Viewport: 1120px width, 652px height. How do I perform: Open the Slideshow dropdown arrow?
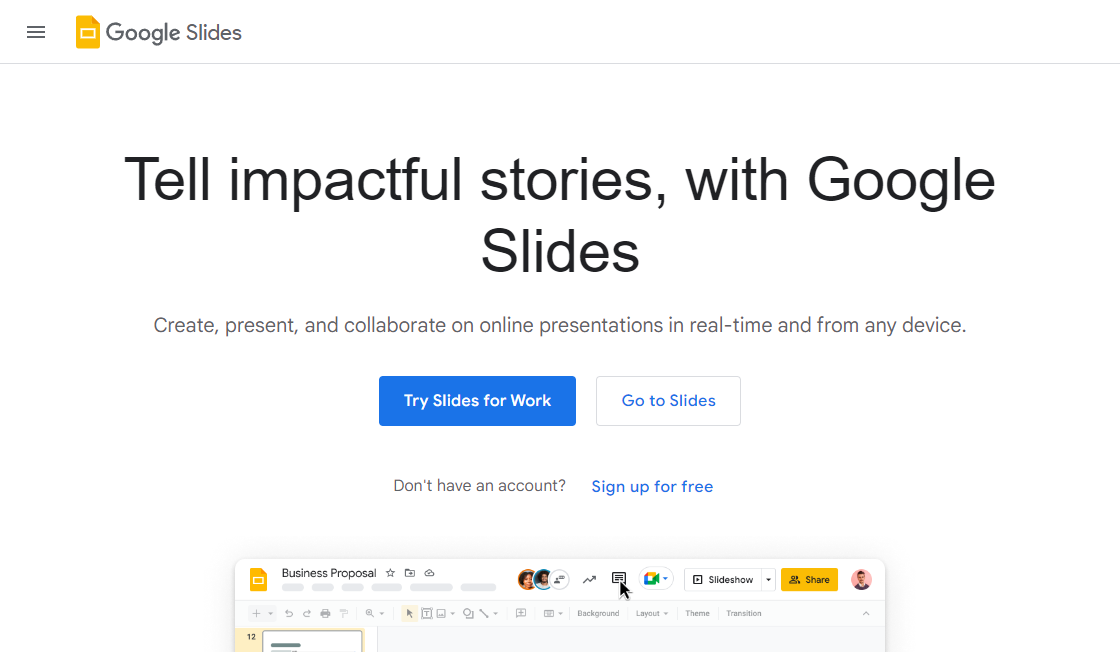click(768, 579)
